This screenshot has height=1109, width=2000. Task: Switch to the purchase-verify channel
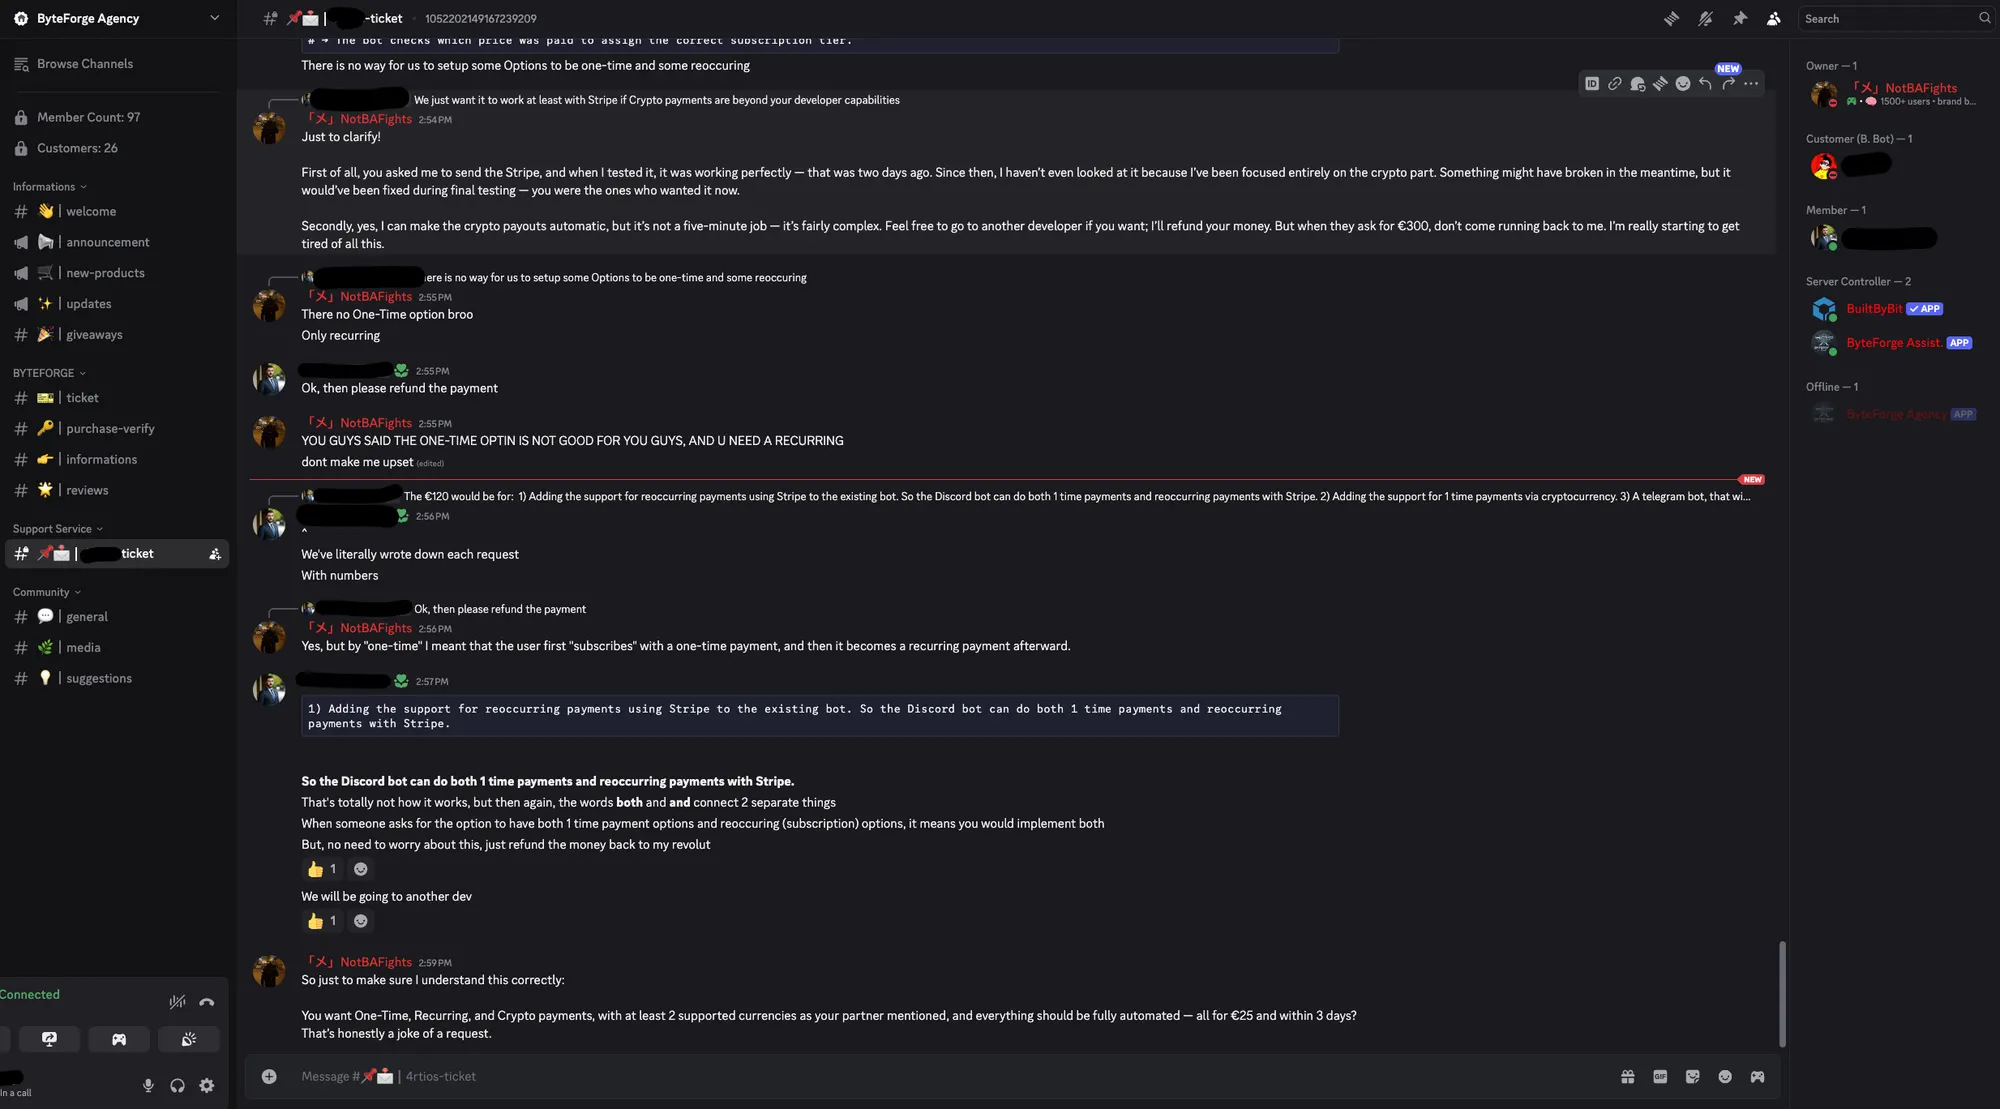(x=110, y=429)
